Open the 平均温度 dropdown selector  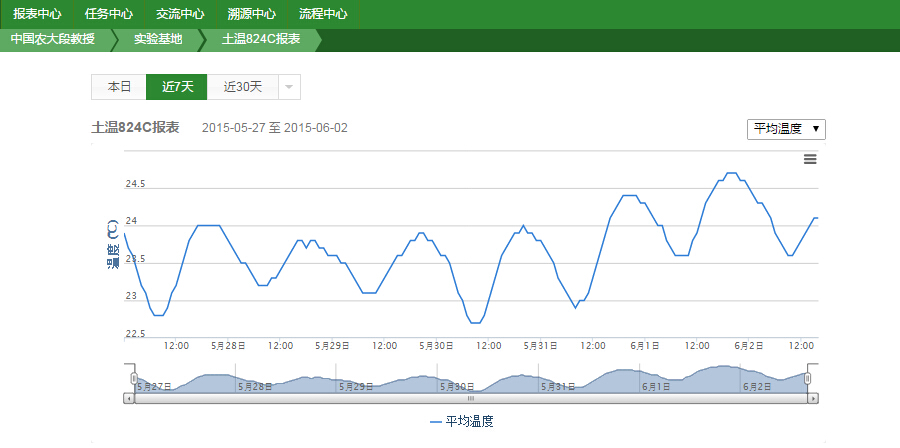click(786, 129)
